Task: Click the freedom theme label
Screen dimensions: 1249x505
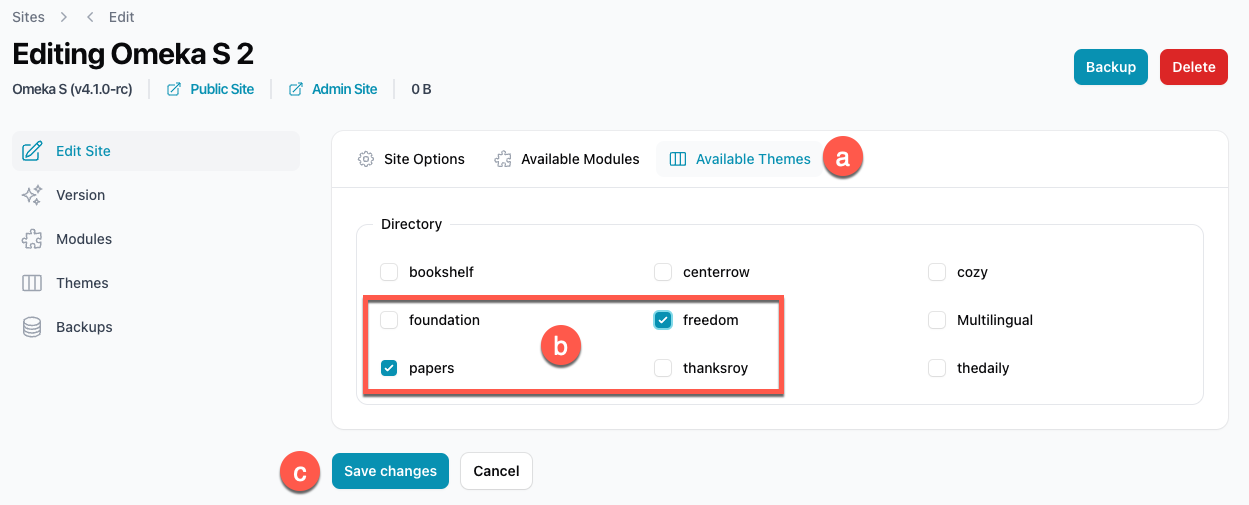Action: click(x=711, y=320)
